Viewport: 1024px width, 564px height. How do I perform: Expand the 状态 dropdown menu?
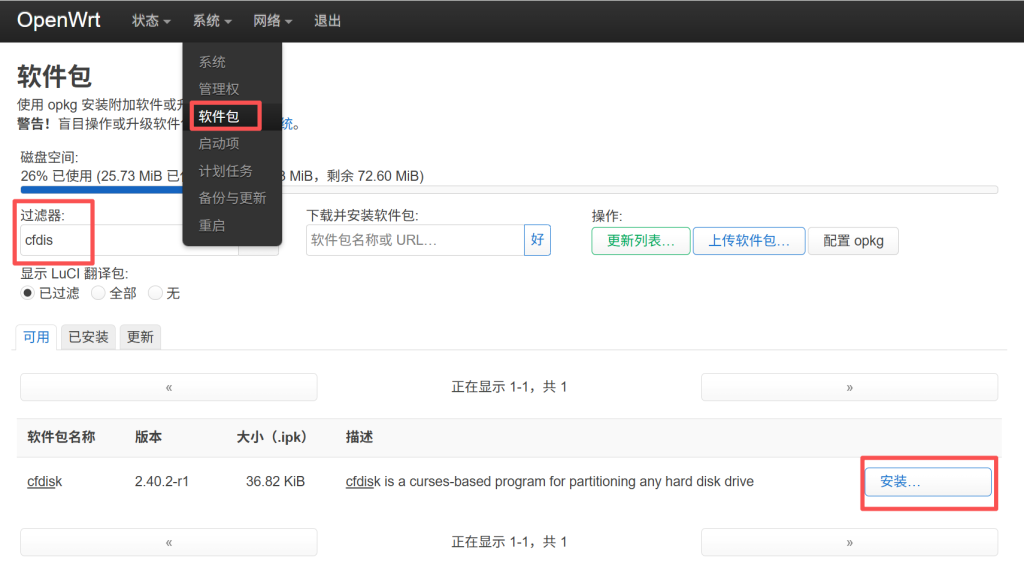click(151, 21)
